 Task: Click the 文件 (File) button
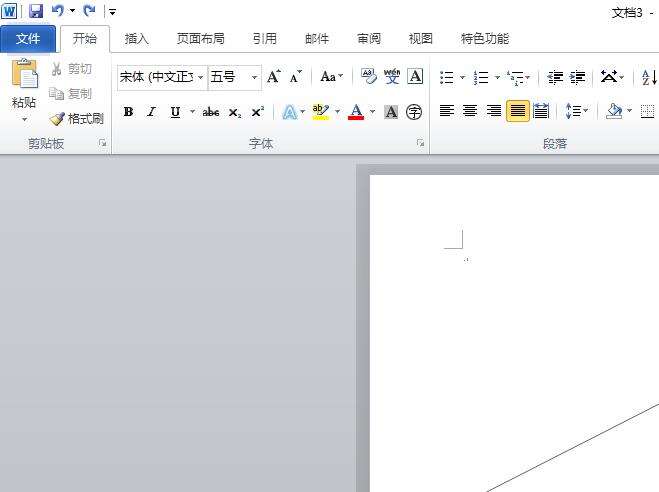(28, 39)
